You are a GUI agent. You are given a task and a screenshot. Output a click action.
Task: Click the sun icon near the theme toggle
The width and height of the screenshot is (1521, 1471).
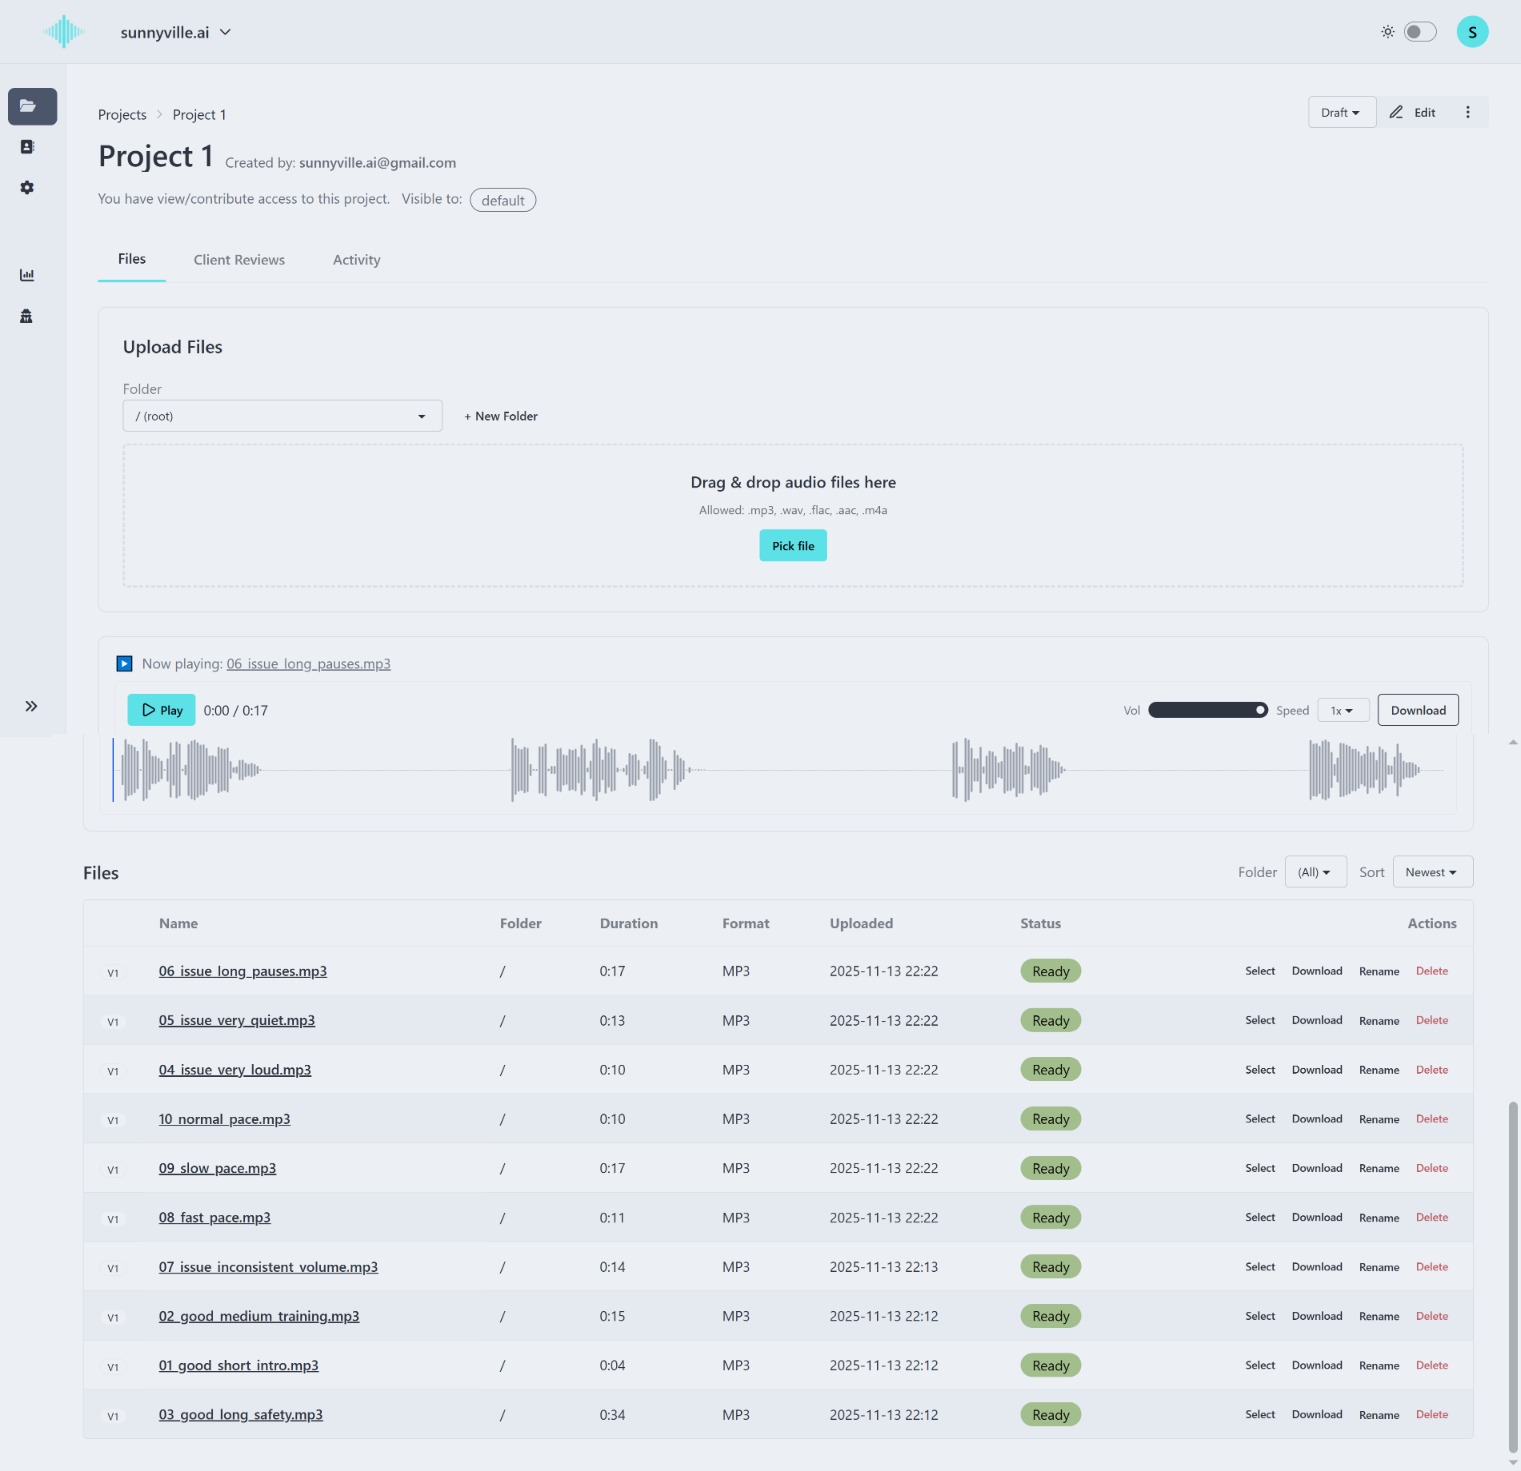(x=1387, y=31)
